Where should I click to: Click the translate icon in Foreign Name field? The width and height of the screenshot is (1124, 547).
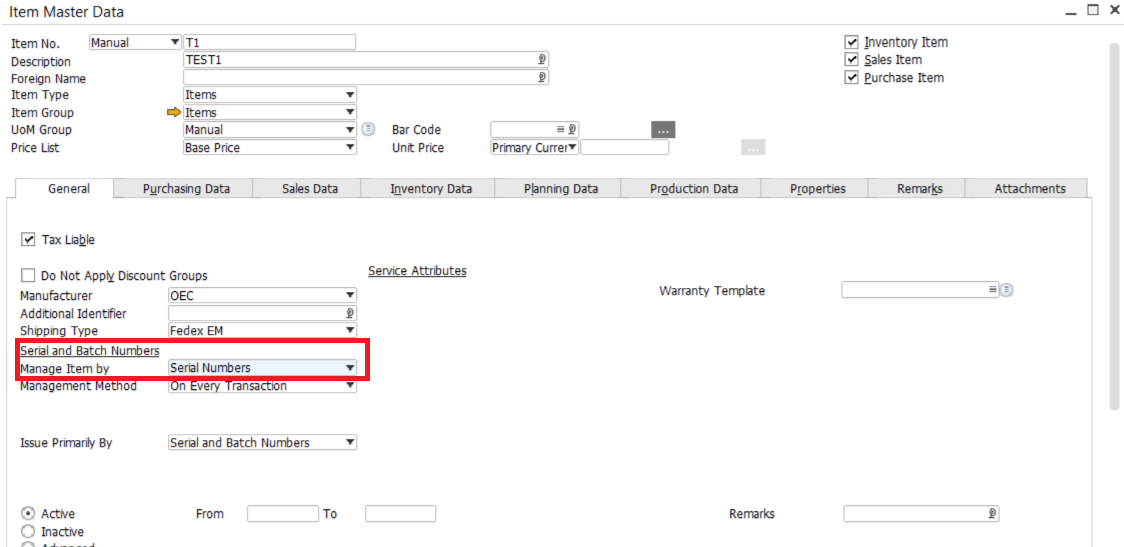pyautogui.click(x=542, y=77)
